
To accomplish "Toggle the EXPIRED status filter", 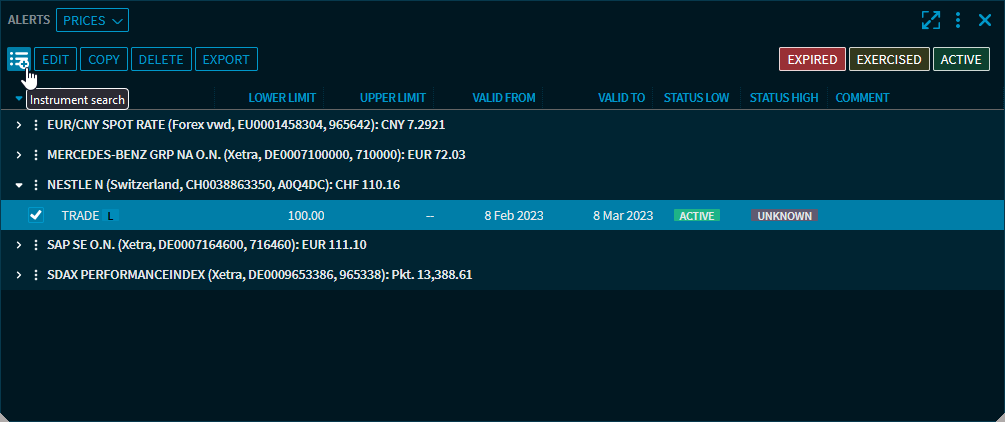I will pos(812,59).
